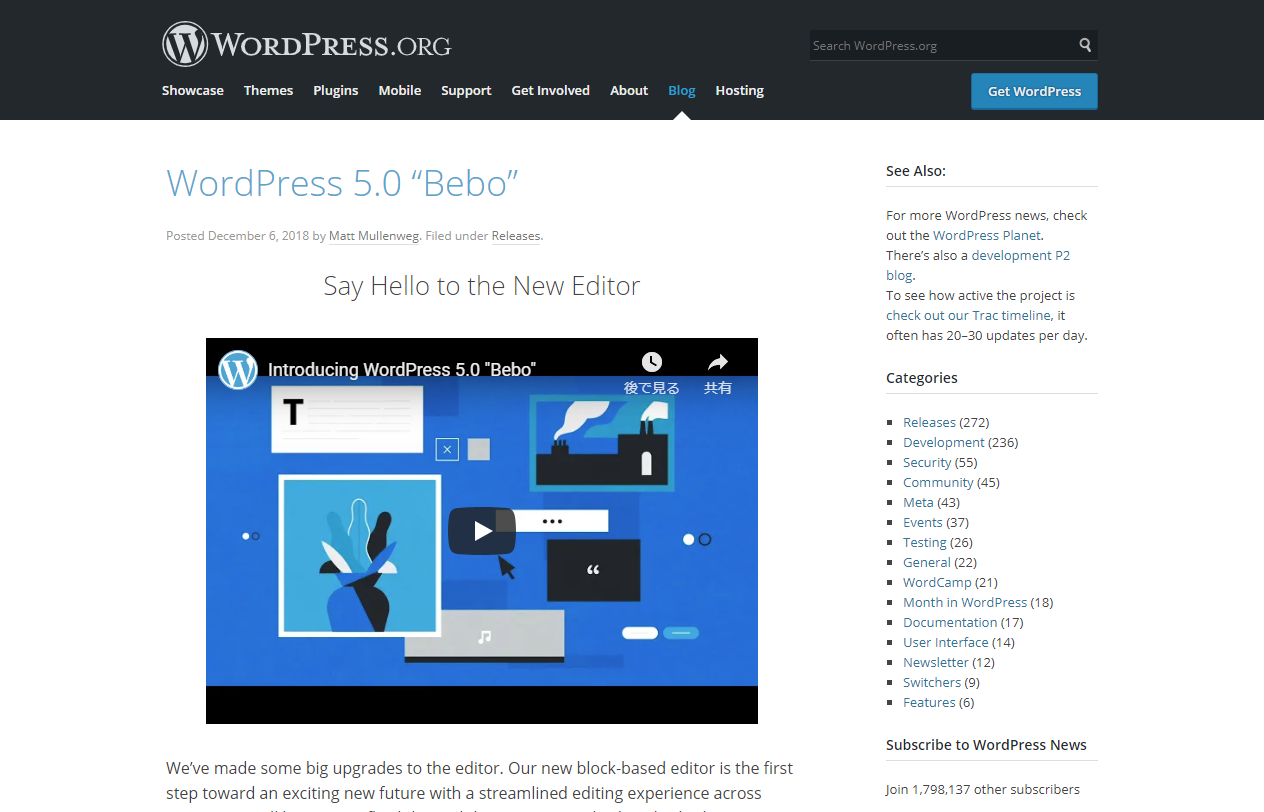Click the Share arrow icon on video

(x=718, y=361)
